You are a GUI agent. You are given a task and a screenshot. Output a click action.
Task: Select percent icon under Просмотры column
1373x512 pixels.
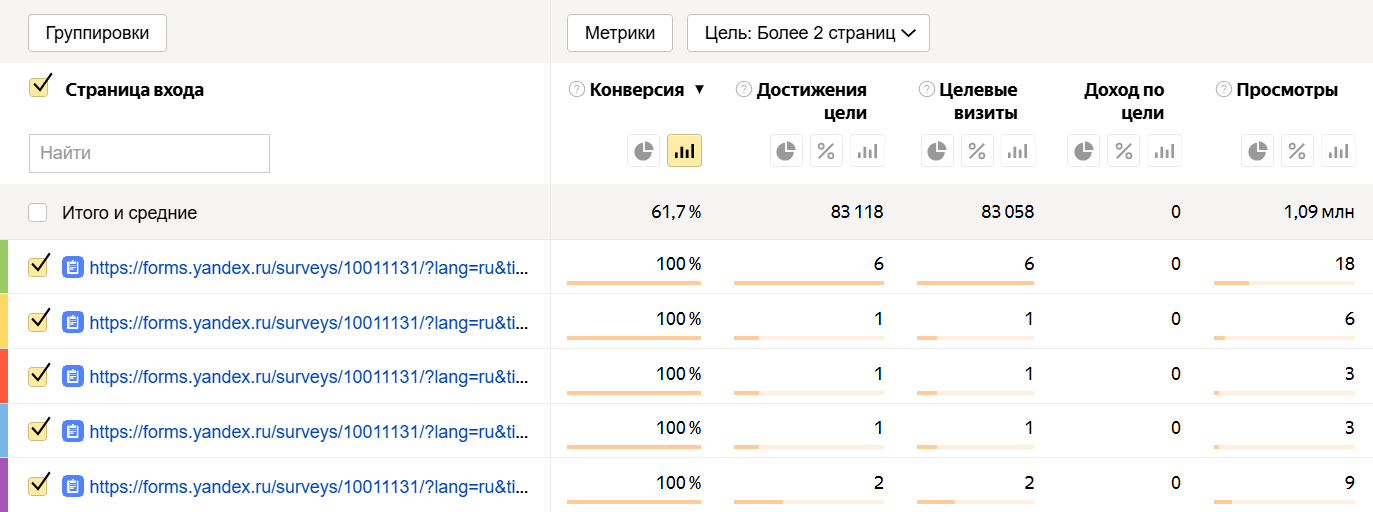point(1297,151)
